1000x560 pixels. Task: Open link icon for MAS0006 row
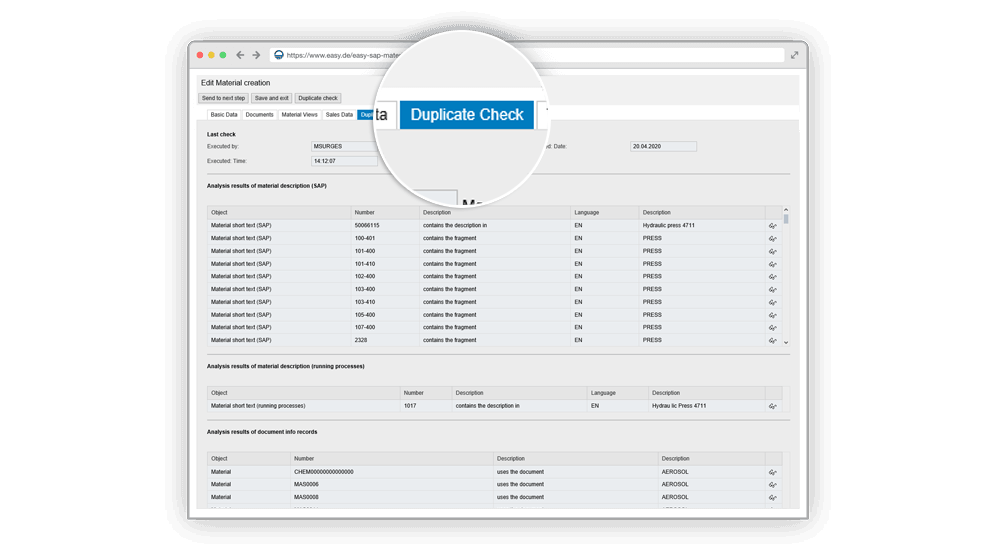click(772, 485)
